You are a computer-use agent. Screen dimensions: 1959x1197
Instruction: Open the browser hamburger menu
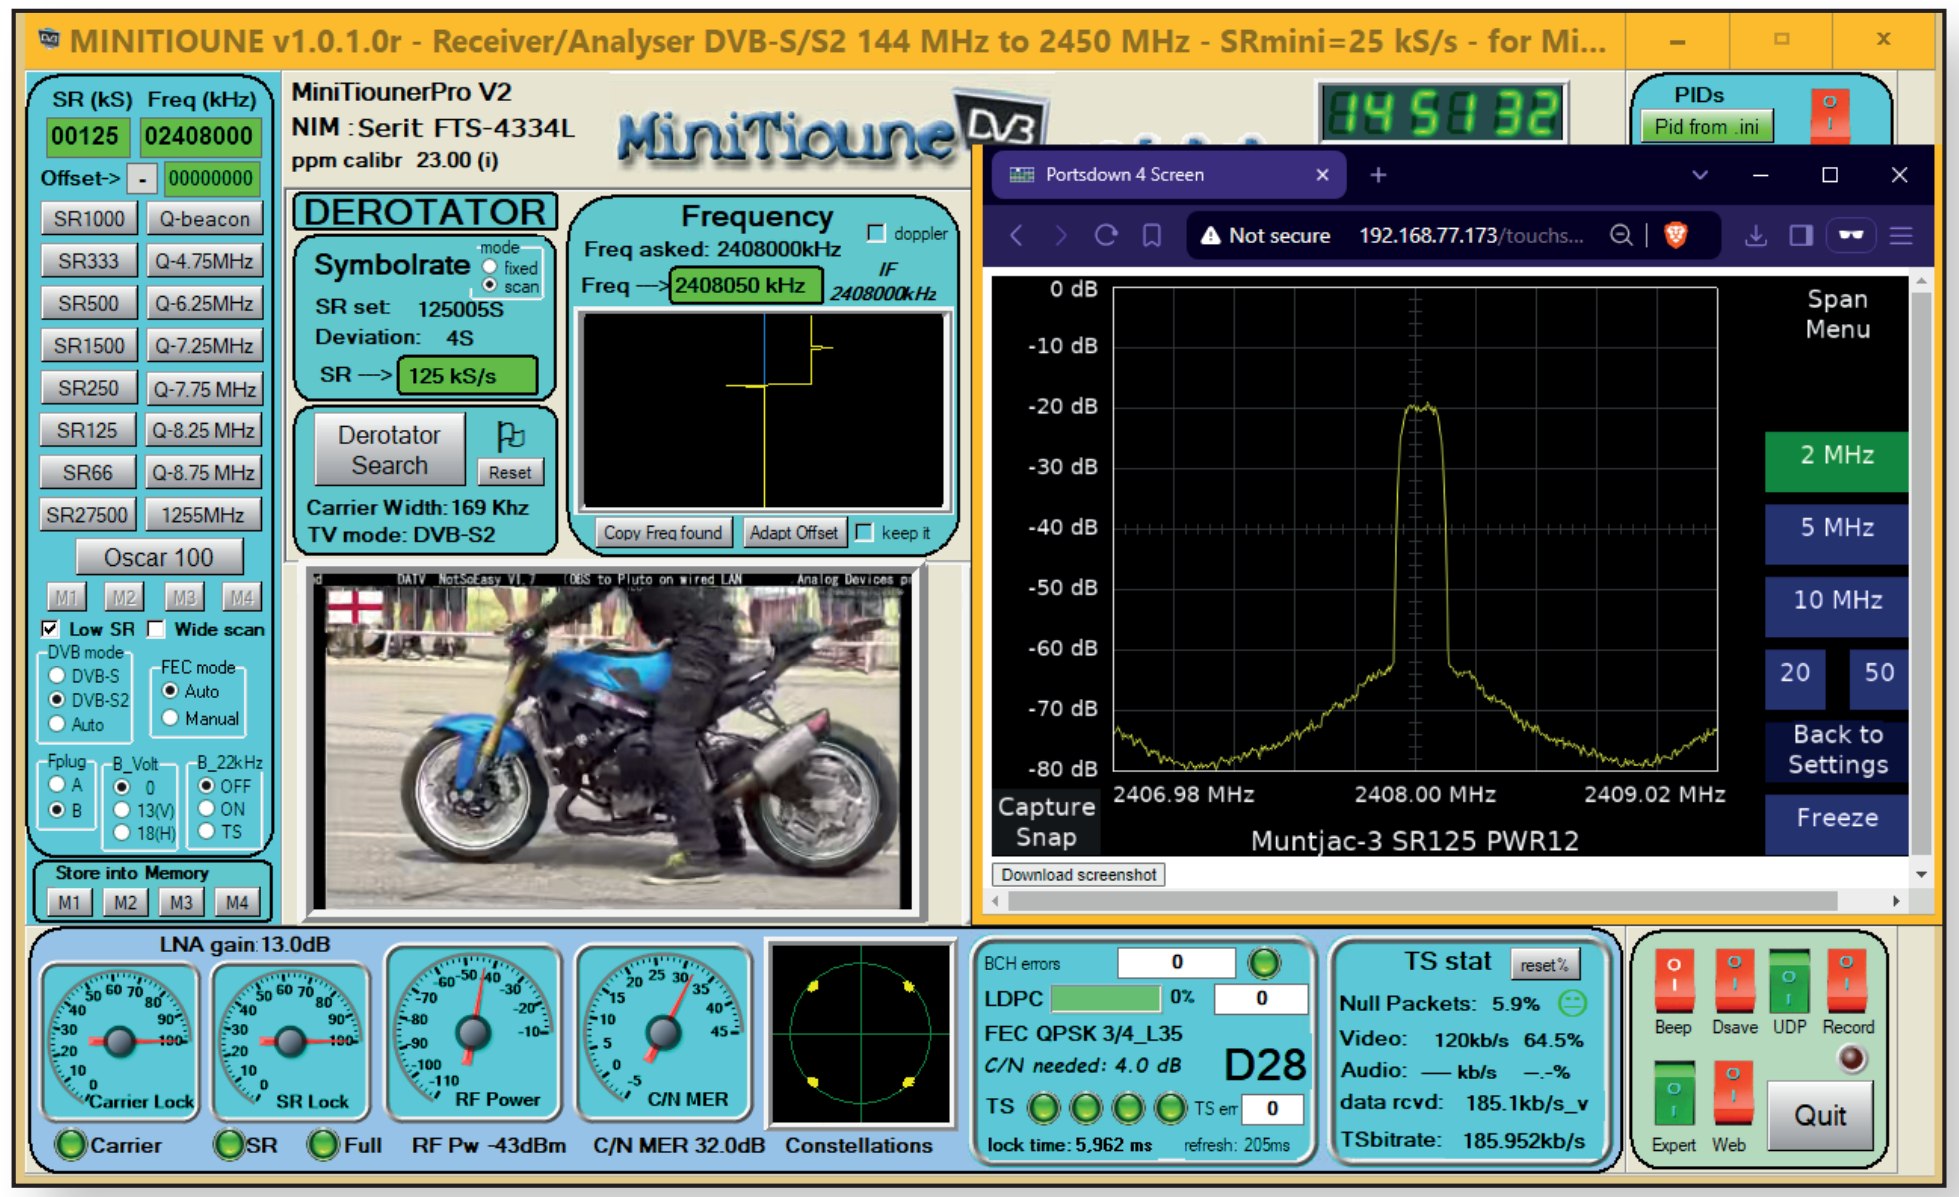(1901, 235)
